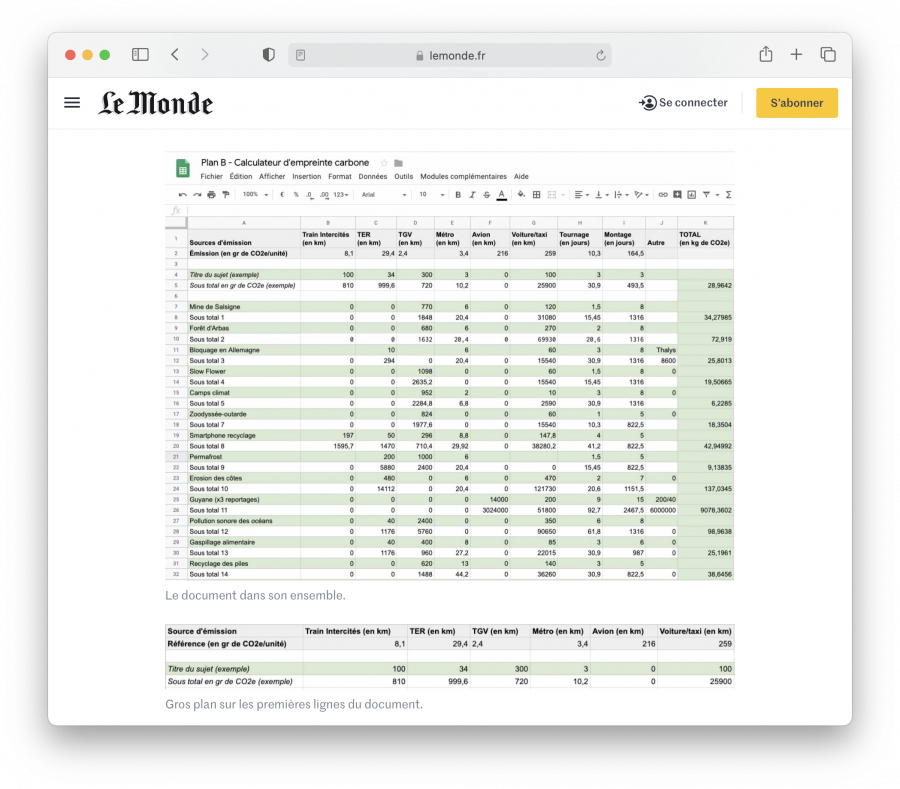The width and height of the screenshot is (900, 789).
Task: Apply the euro currency format
Action: pos(282,195)
